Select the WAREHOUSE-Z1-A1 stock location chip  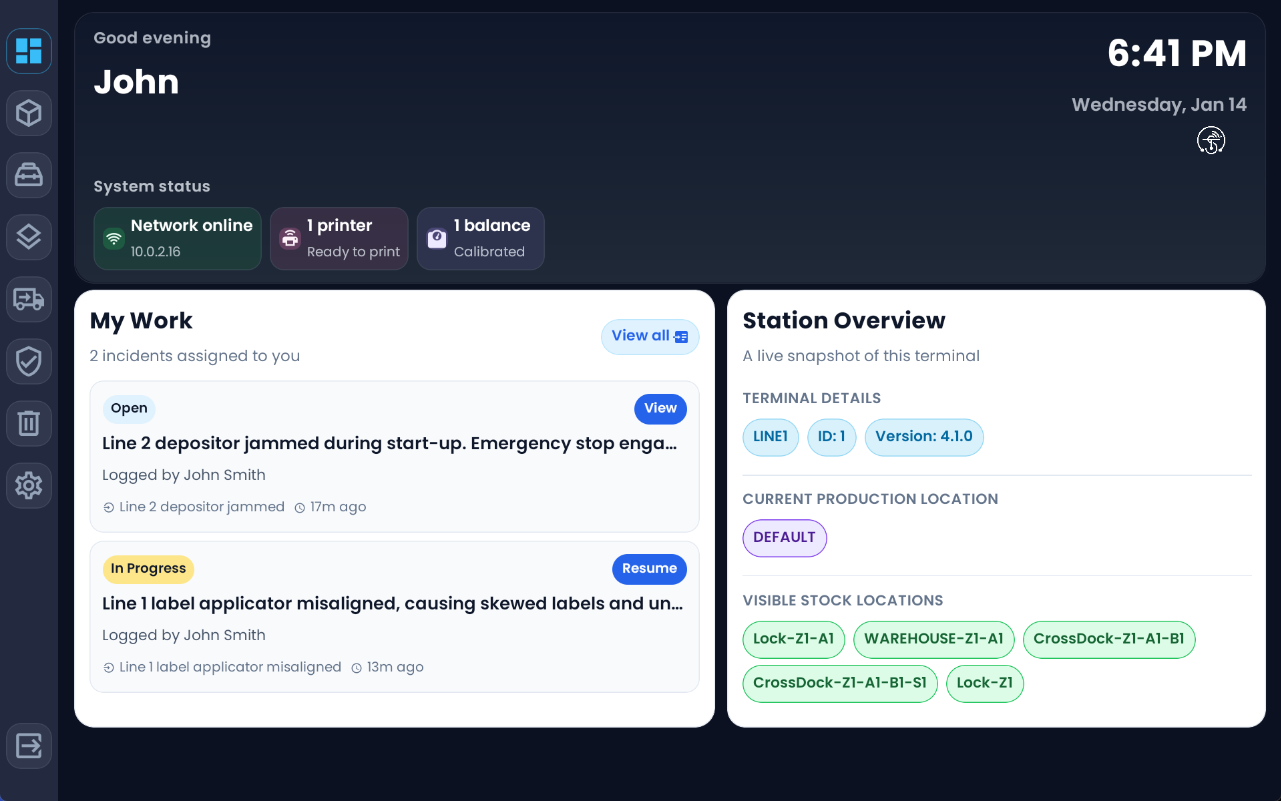933,639
